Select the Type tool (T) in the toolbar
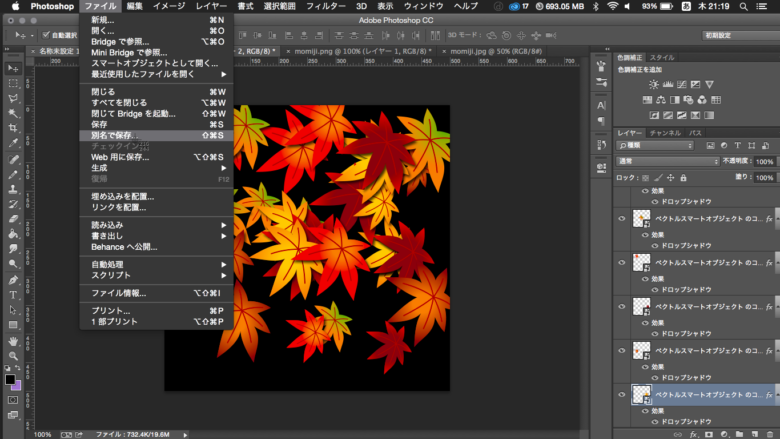This screenshot has width=780, height=439. pyautogui.click(x=13, y=295)
